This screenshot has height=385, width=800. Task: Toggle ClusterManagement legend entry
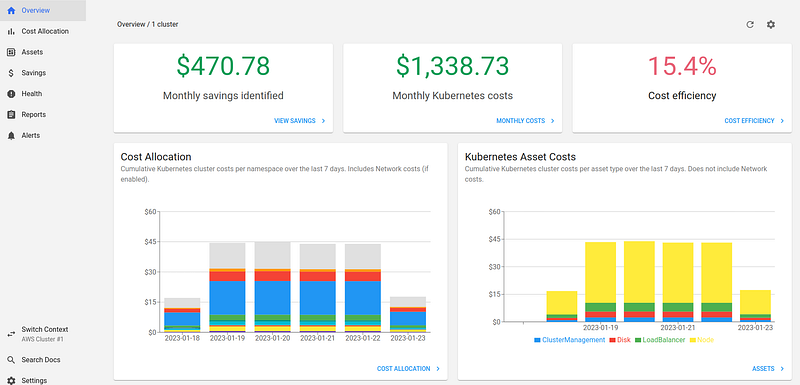[x=569, y=340]
